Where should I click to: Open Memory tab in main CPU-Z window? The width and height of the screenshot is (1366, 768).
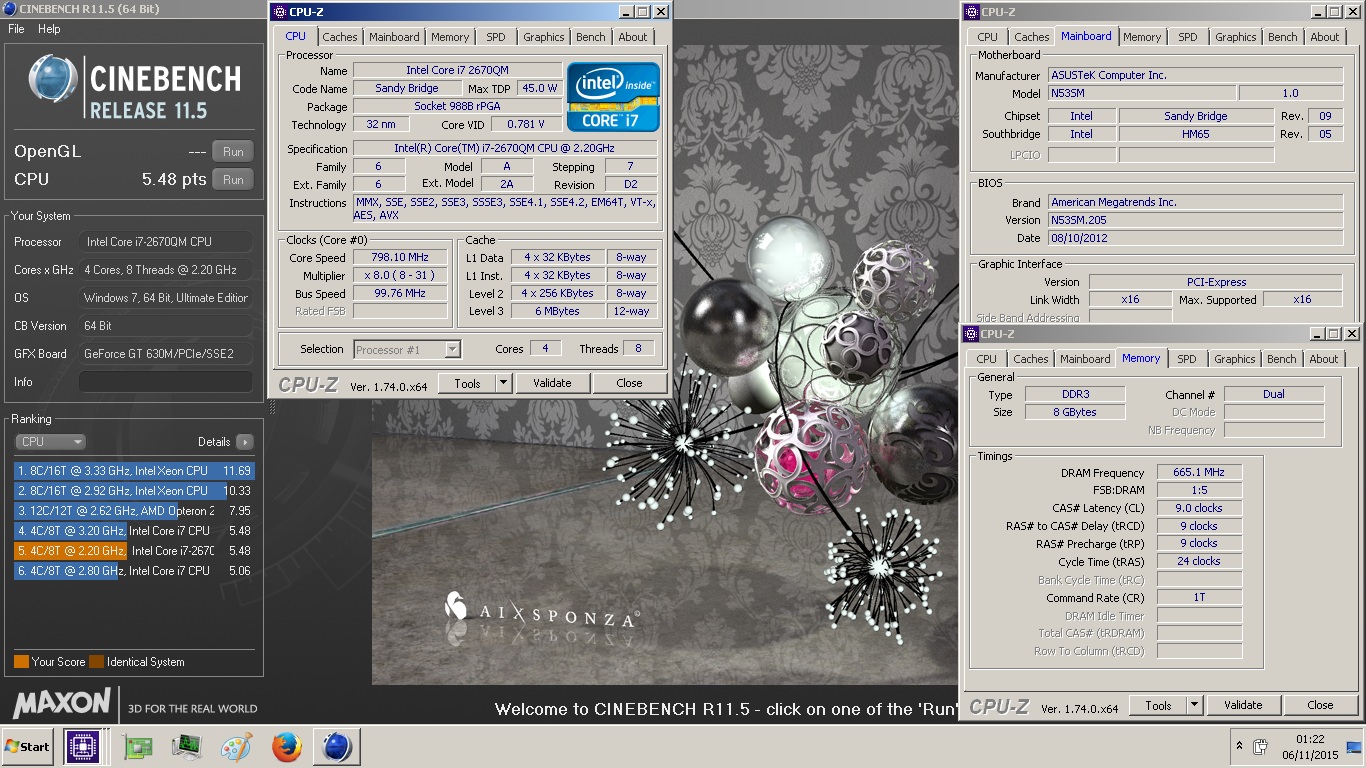449,37
